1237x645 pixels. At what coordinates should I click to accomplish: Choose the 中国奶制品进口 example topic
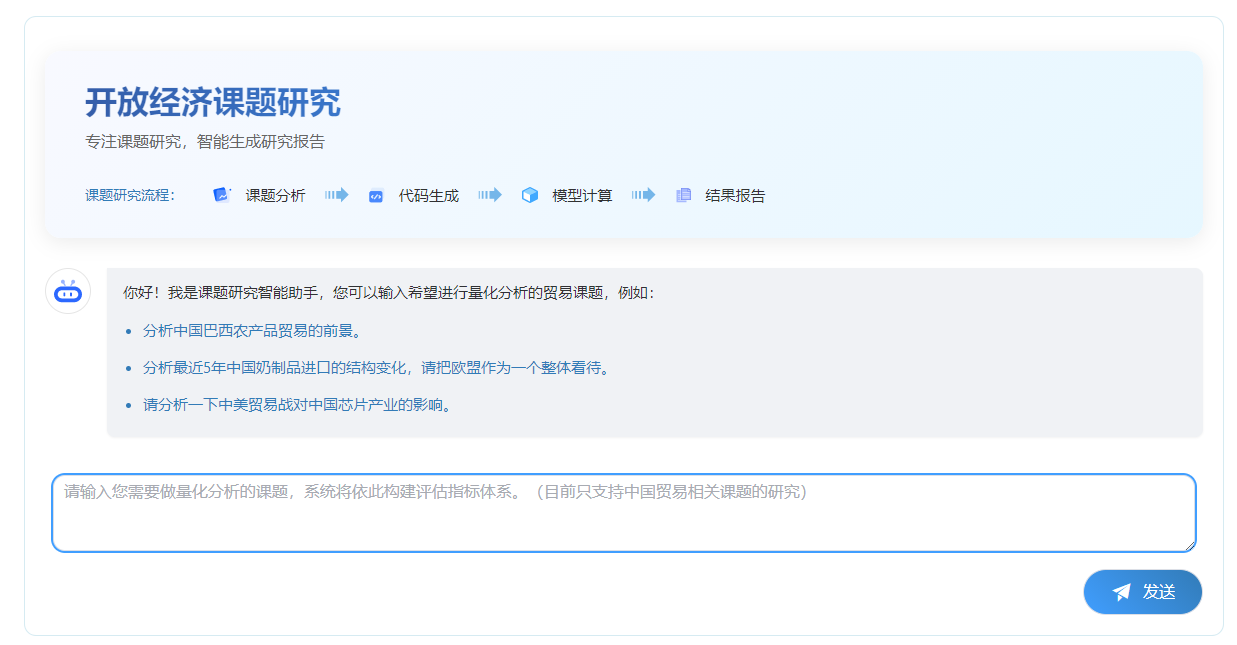pos(375,368)
